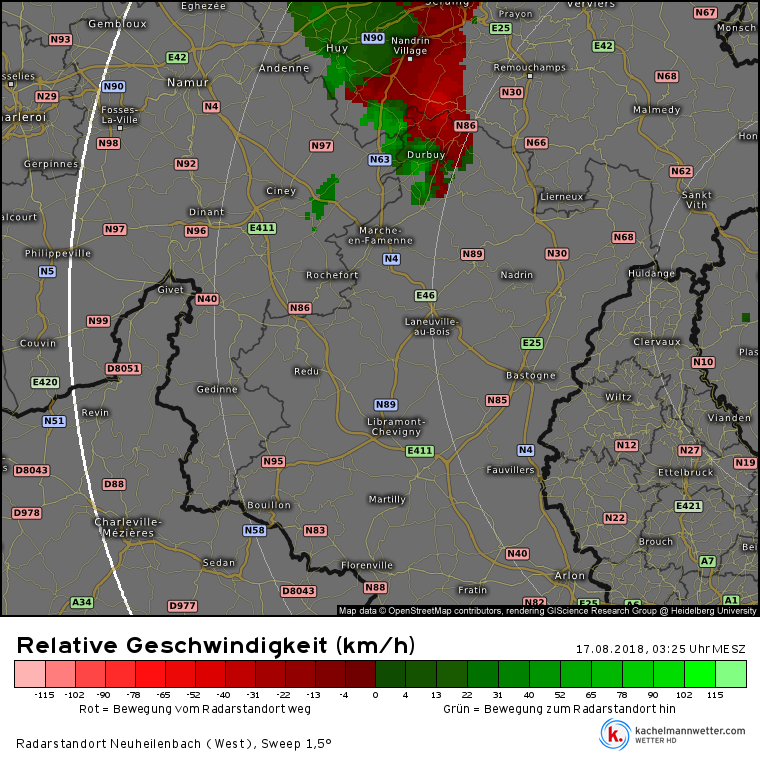Select the N92 road shield
The image size is (760, 760).
coord(186,164)
